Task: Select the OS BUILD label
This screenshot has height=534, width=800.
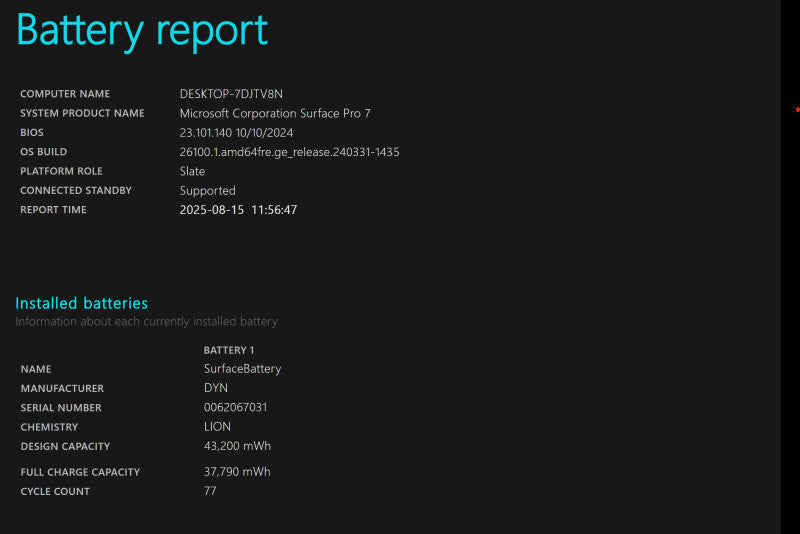Action: (x=43, y=152)
